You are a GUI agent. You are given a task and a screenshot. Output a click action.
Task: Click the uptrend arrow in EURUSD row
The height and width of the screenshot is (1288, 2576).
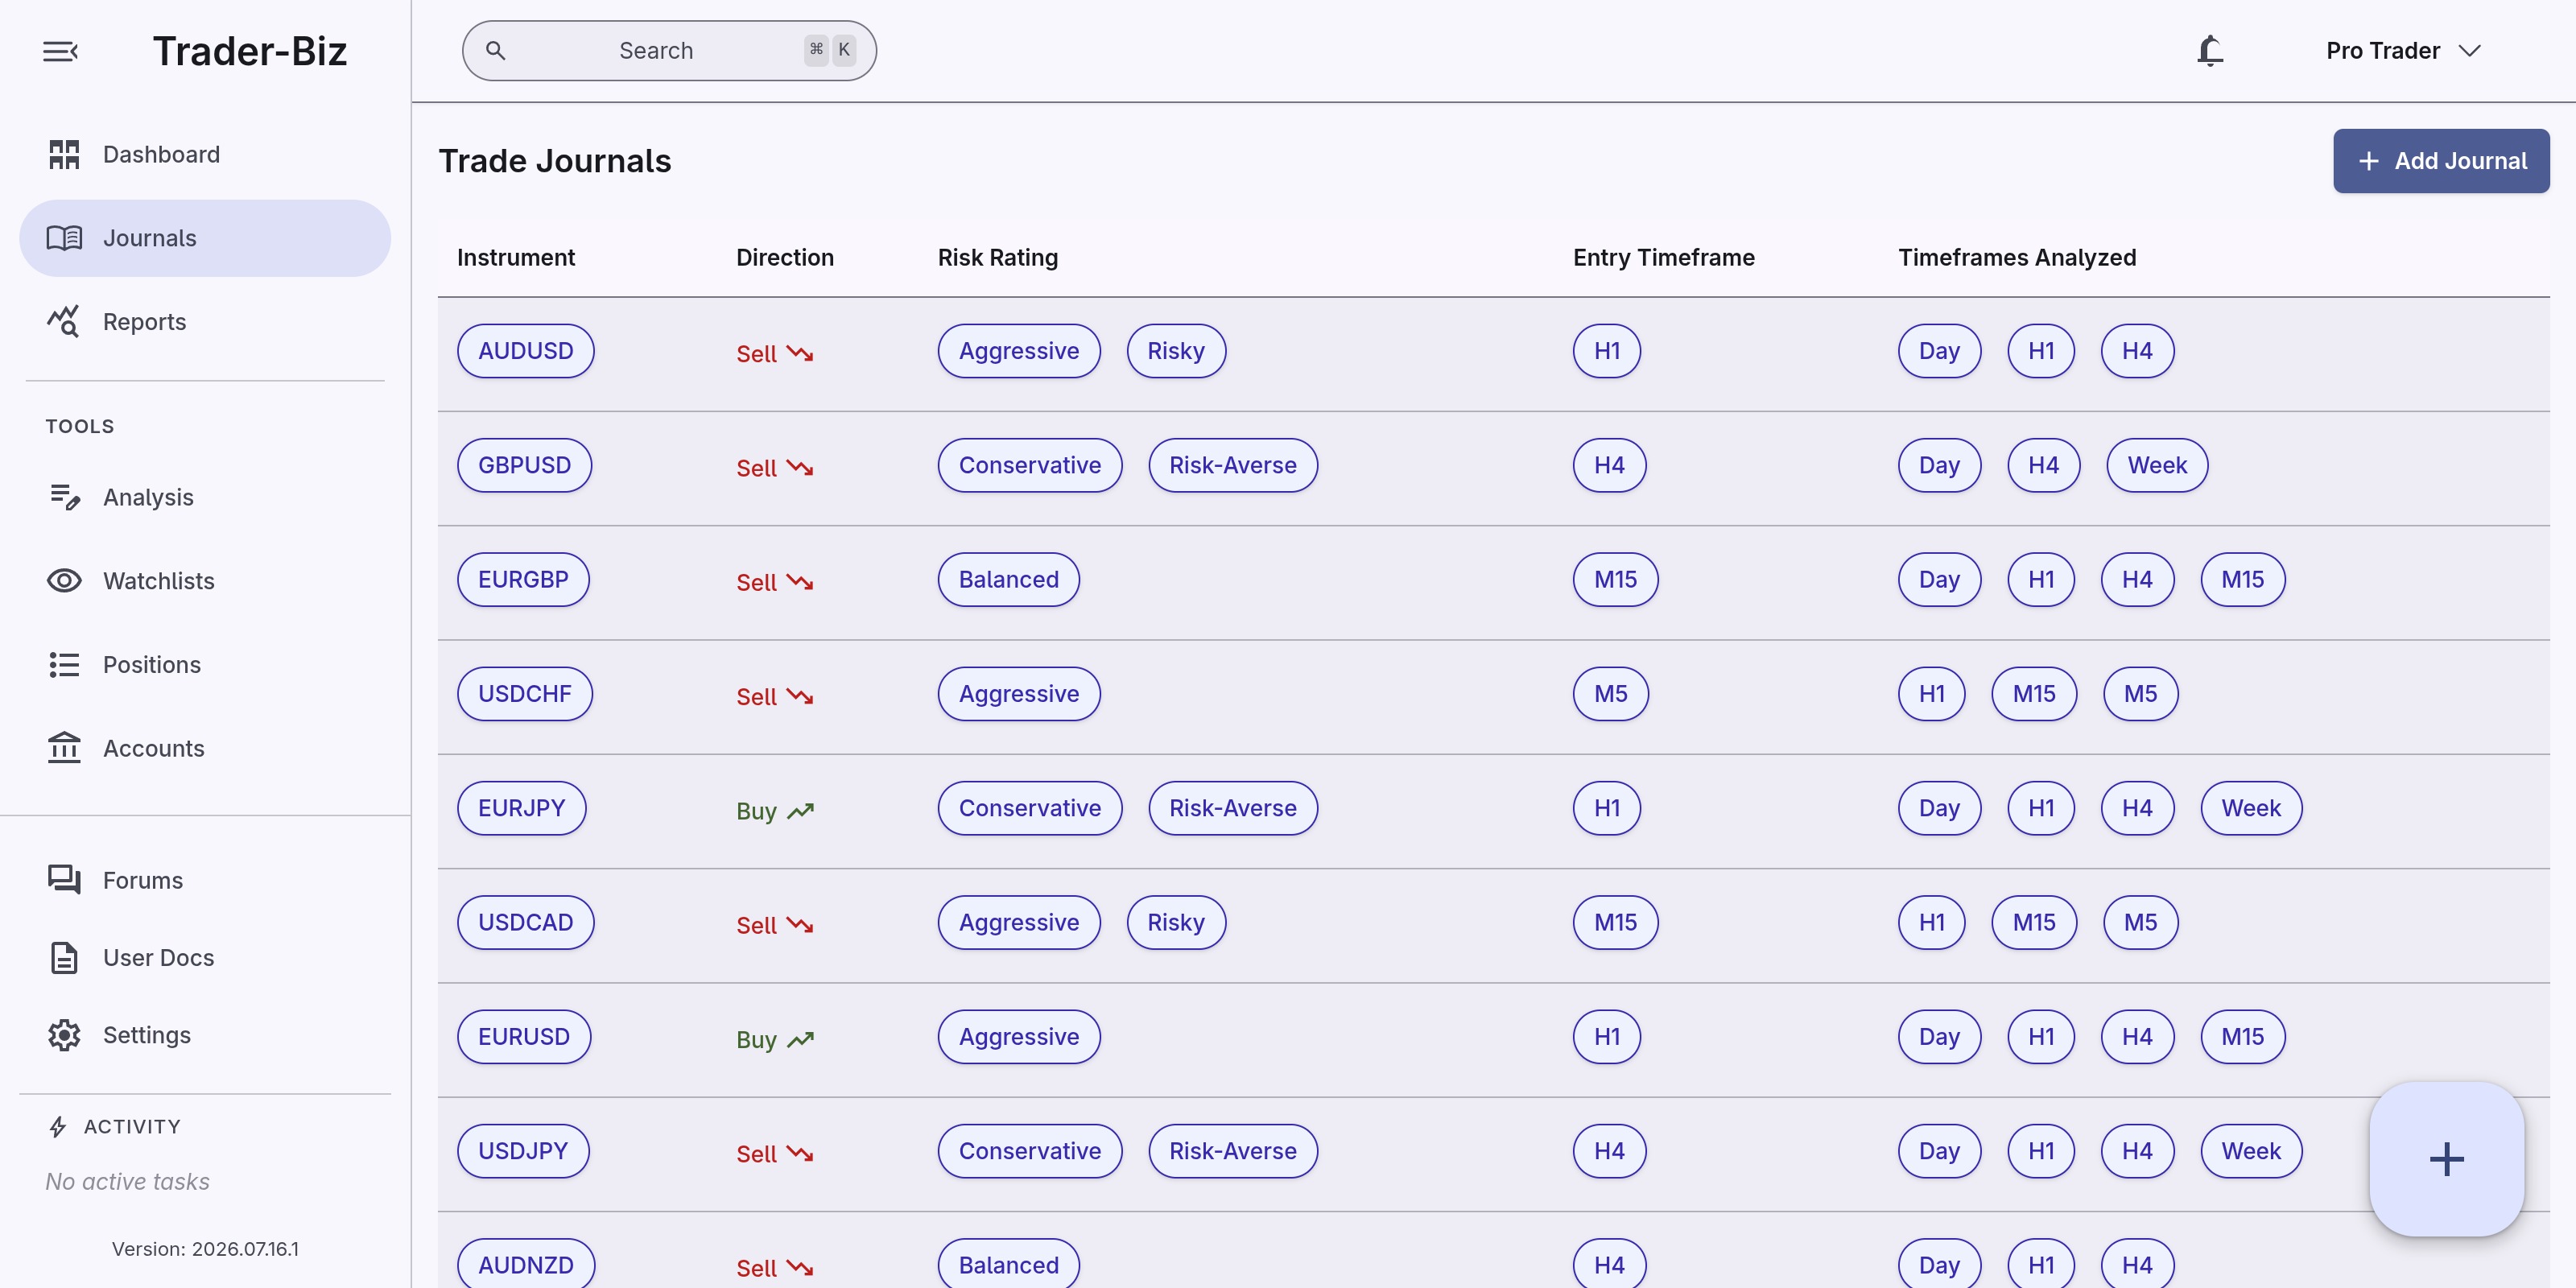pyautogui.click(x=800, y=1040)
